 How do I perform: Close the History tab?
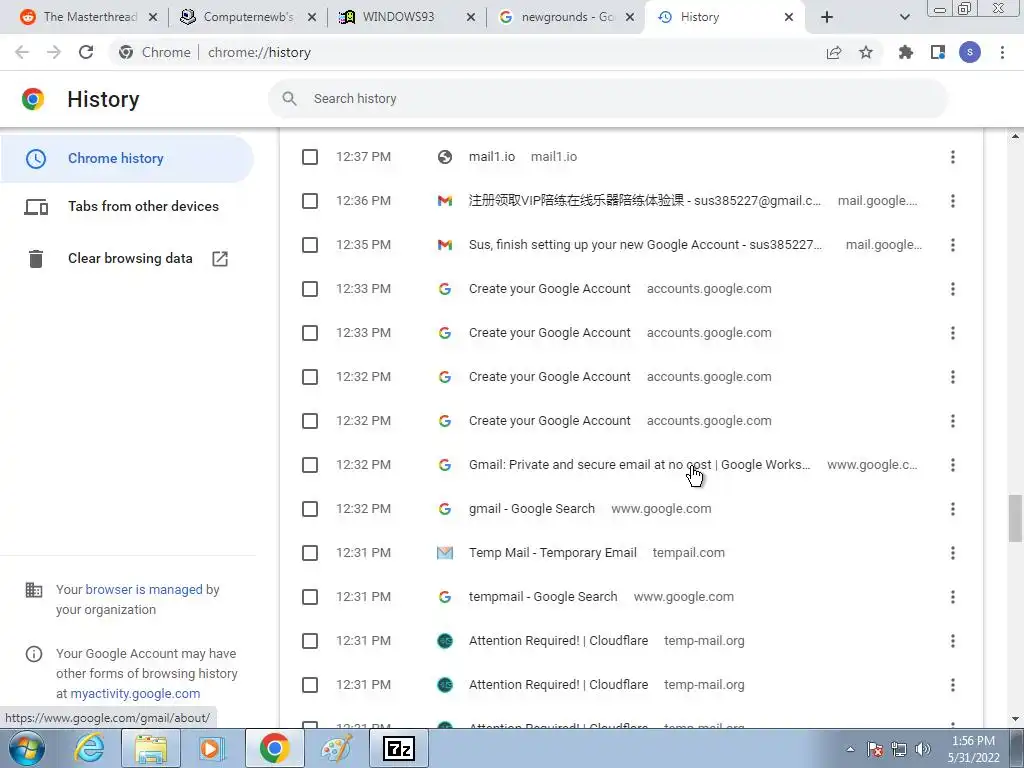tap(789, 17)
